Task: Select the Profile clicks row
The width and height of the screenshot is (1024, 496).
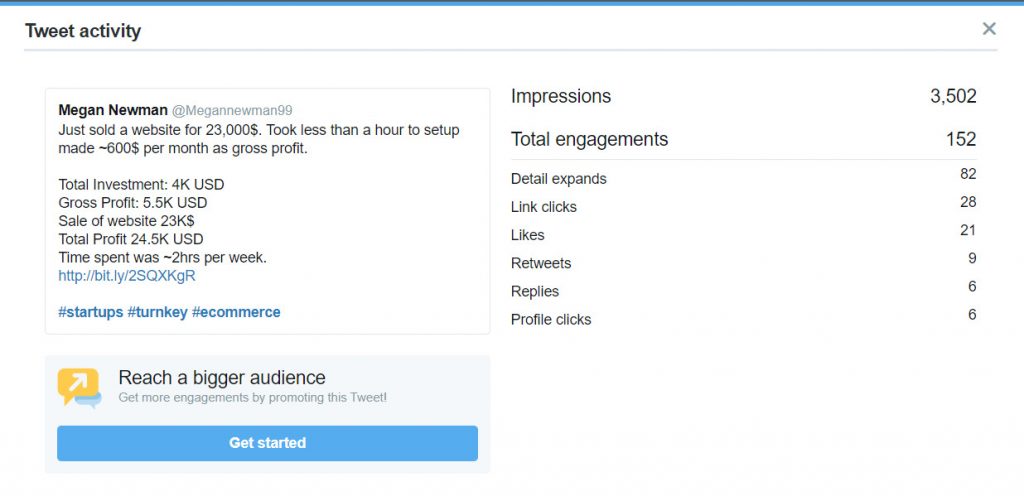Action: tap(744, 318)
